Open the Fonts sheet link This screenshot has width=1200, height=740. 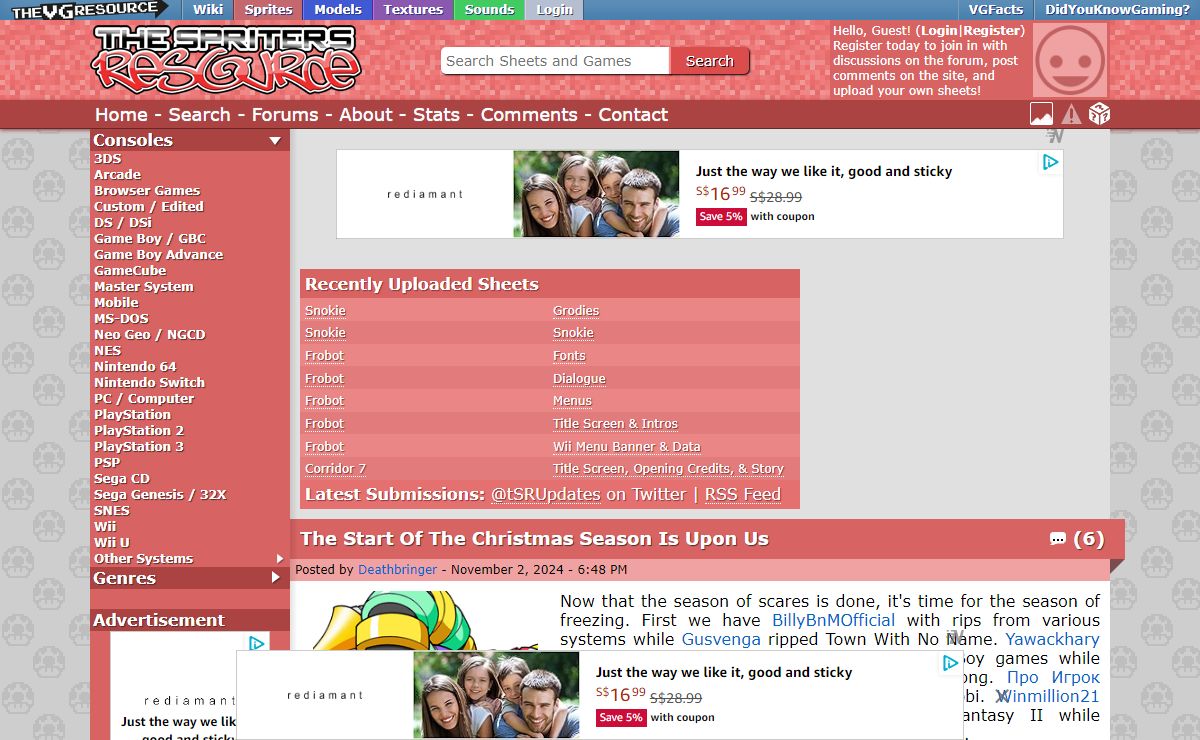(569, 356)
